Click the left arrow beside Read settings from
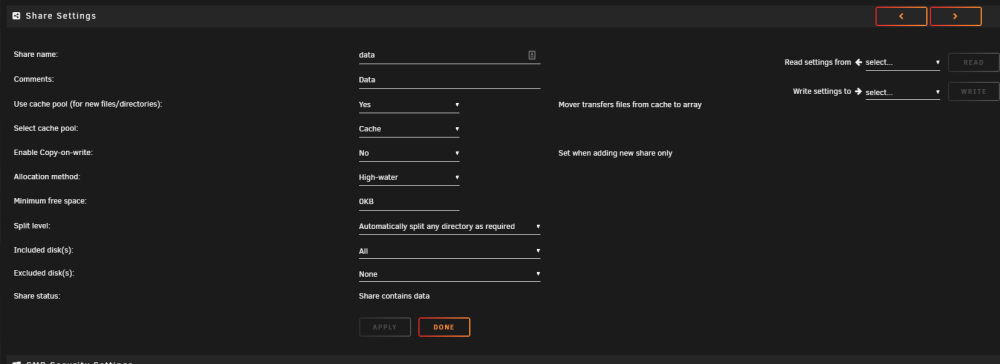The width and height of the screenshot is (1000, 364). [x=858, y=62]
